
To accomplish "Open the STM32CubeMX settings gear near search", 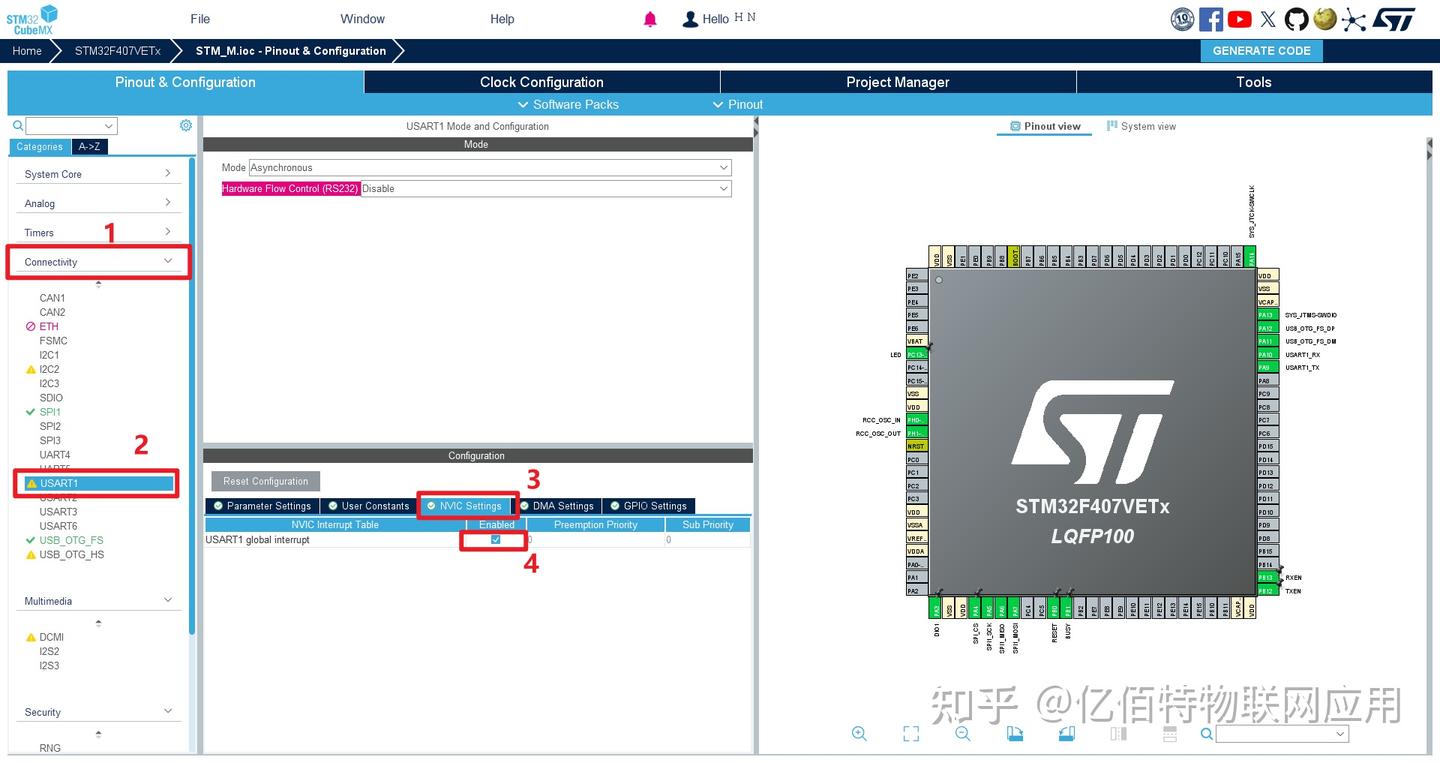I will tap(185, 125).
